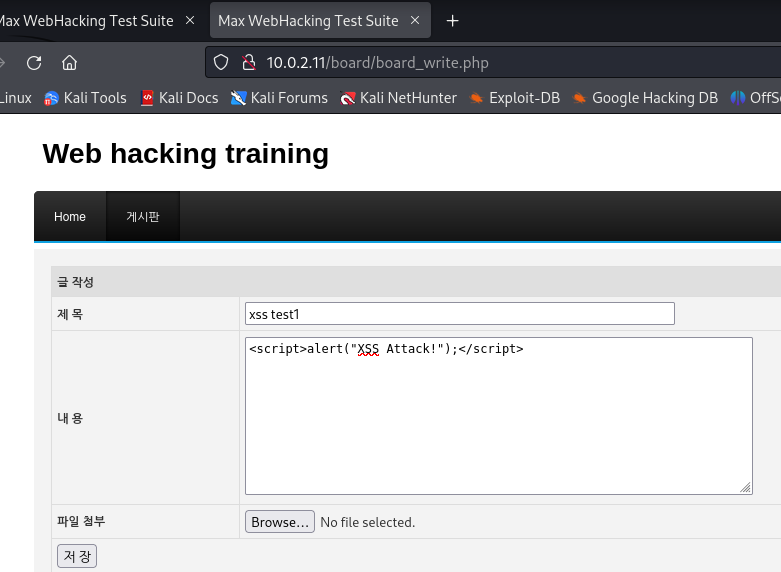
Task: Click the 내 용 label
Action: pos(70,418)
